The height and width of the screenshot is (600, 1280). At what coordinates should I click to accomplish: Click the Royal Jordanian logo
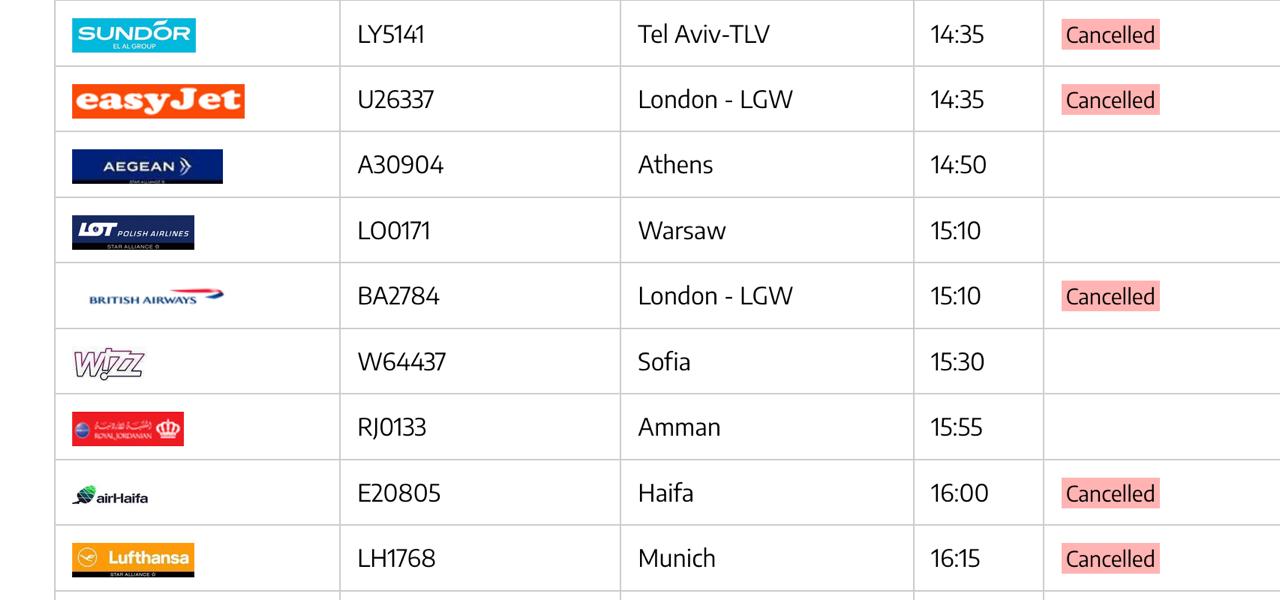point(128,429)
